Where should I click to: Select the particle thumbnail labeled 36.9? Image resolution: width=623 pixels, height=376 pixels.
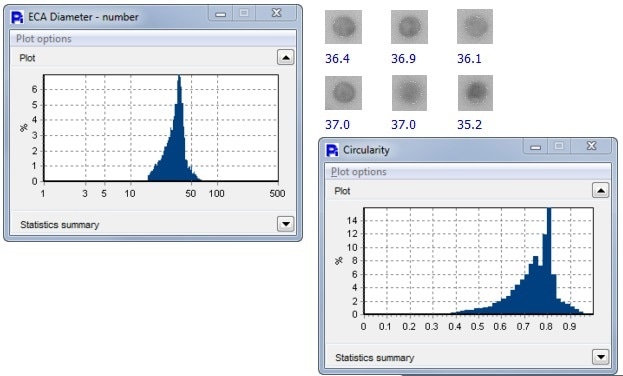(x=409, y=27)
